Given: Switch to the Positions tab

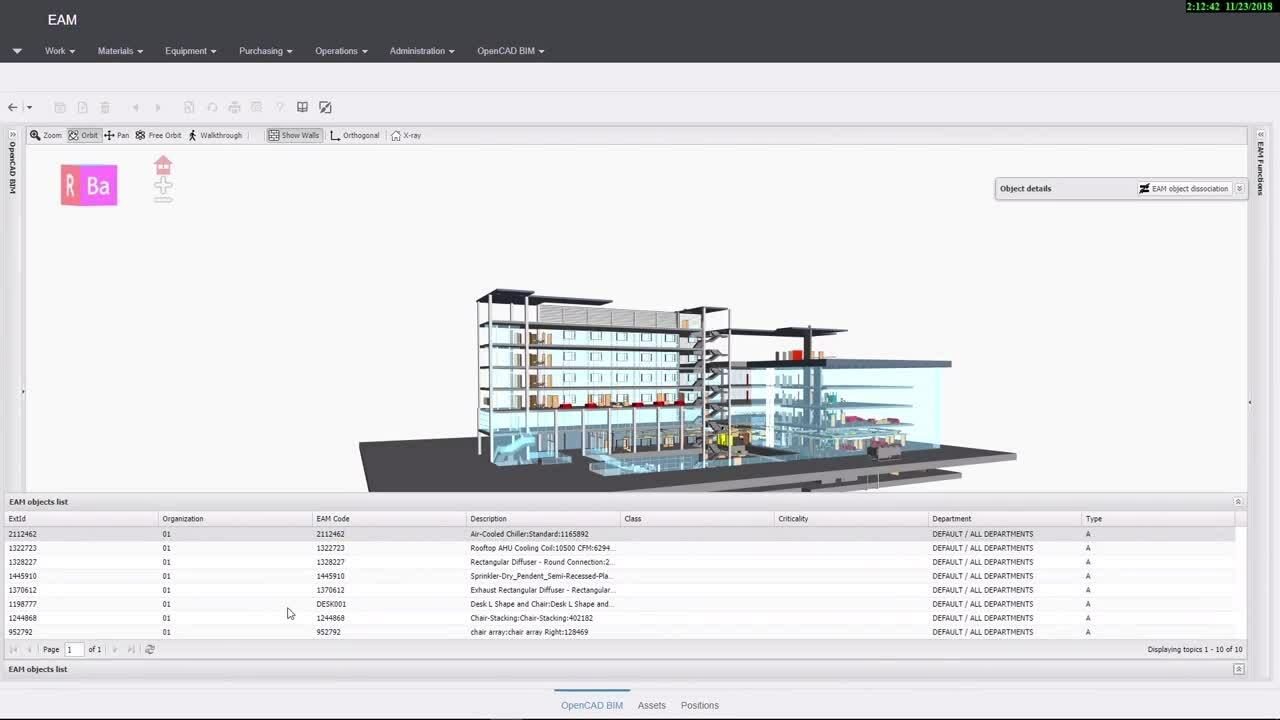Looking at the screenshot, I should coord(700,705).
